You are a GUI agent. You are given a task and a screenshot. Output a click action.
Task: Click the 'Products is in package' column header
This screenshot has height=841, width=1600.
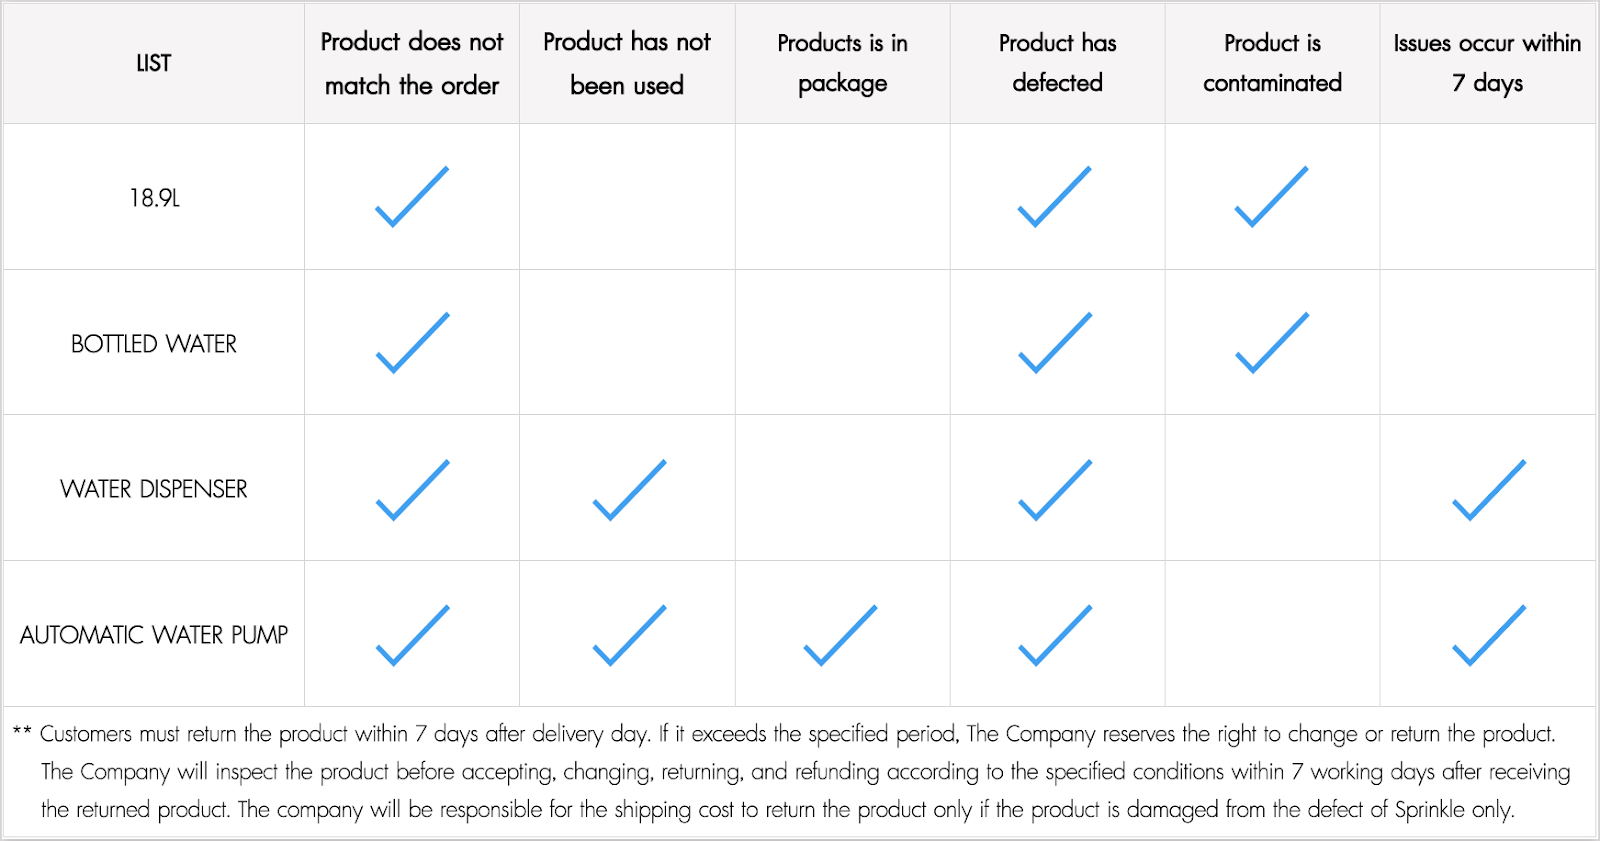click(842, 64)
